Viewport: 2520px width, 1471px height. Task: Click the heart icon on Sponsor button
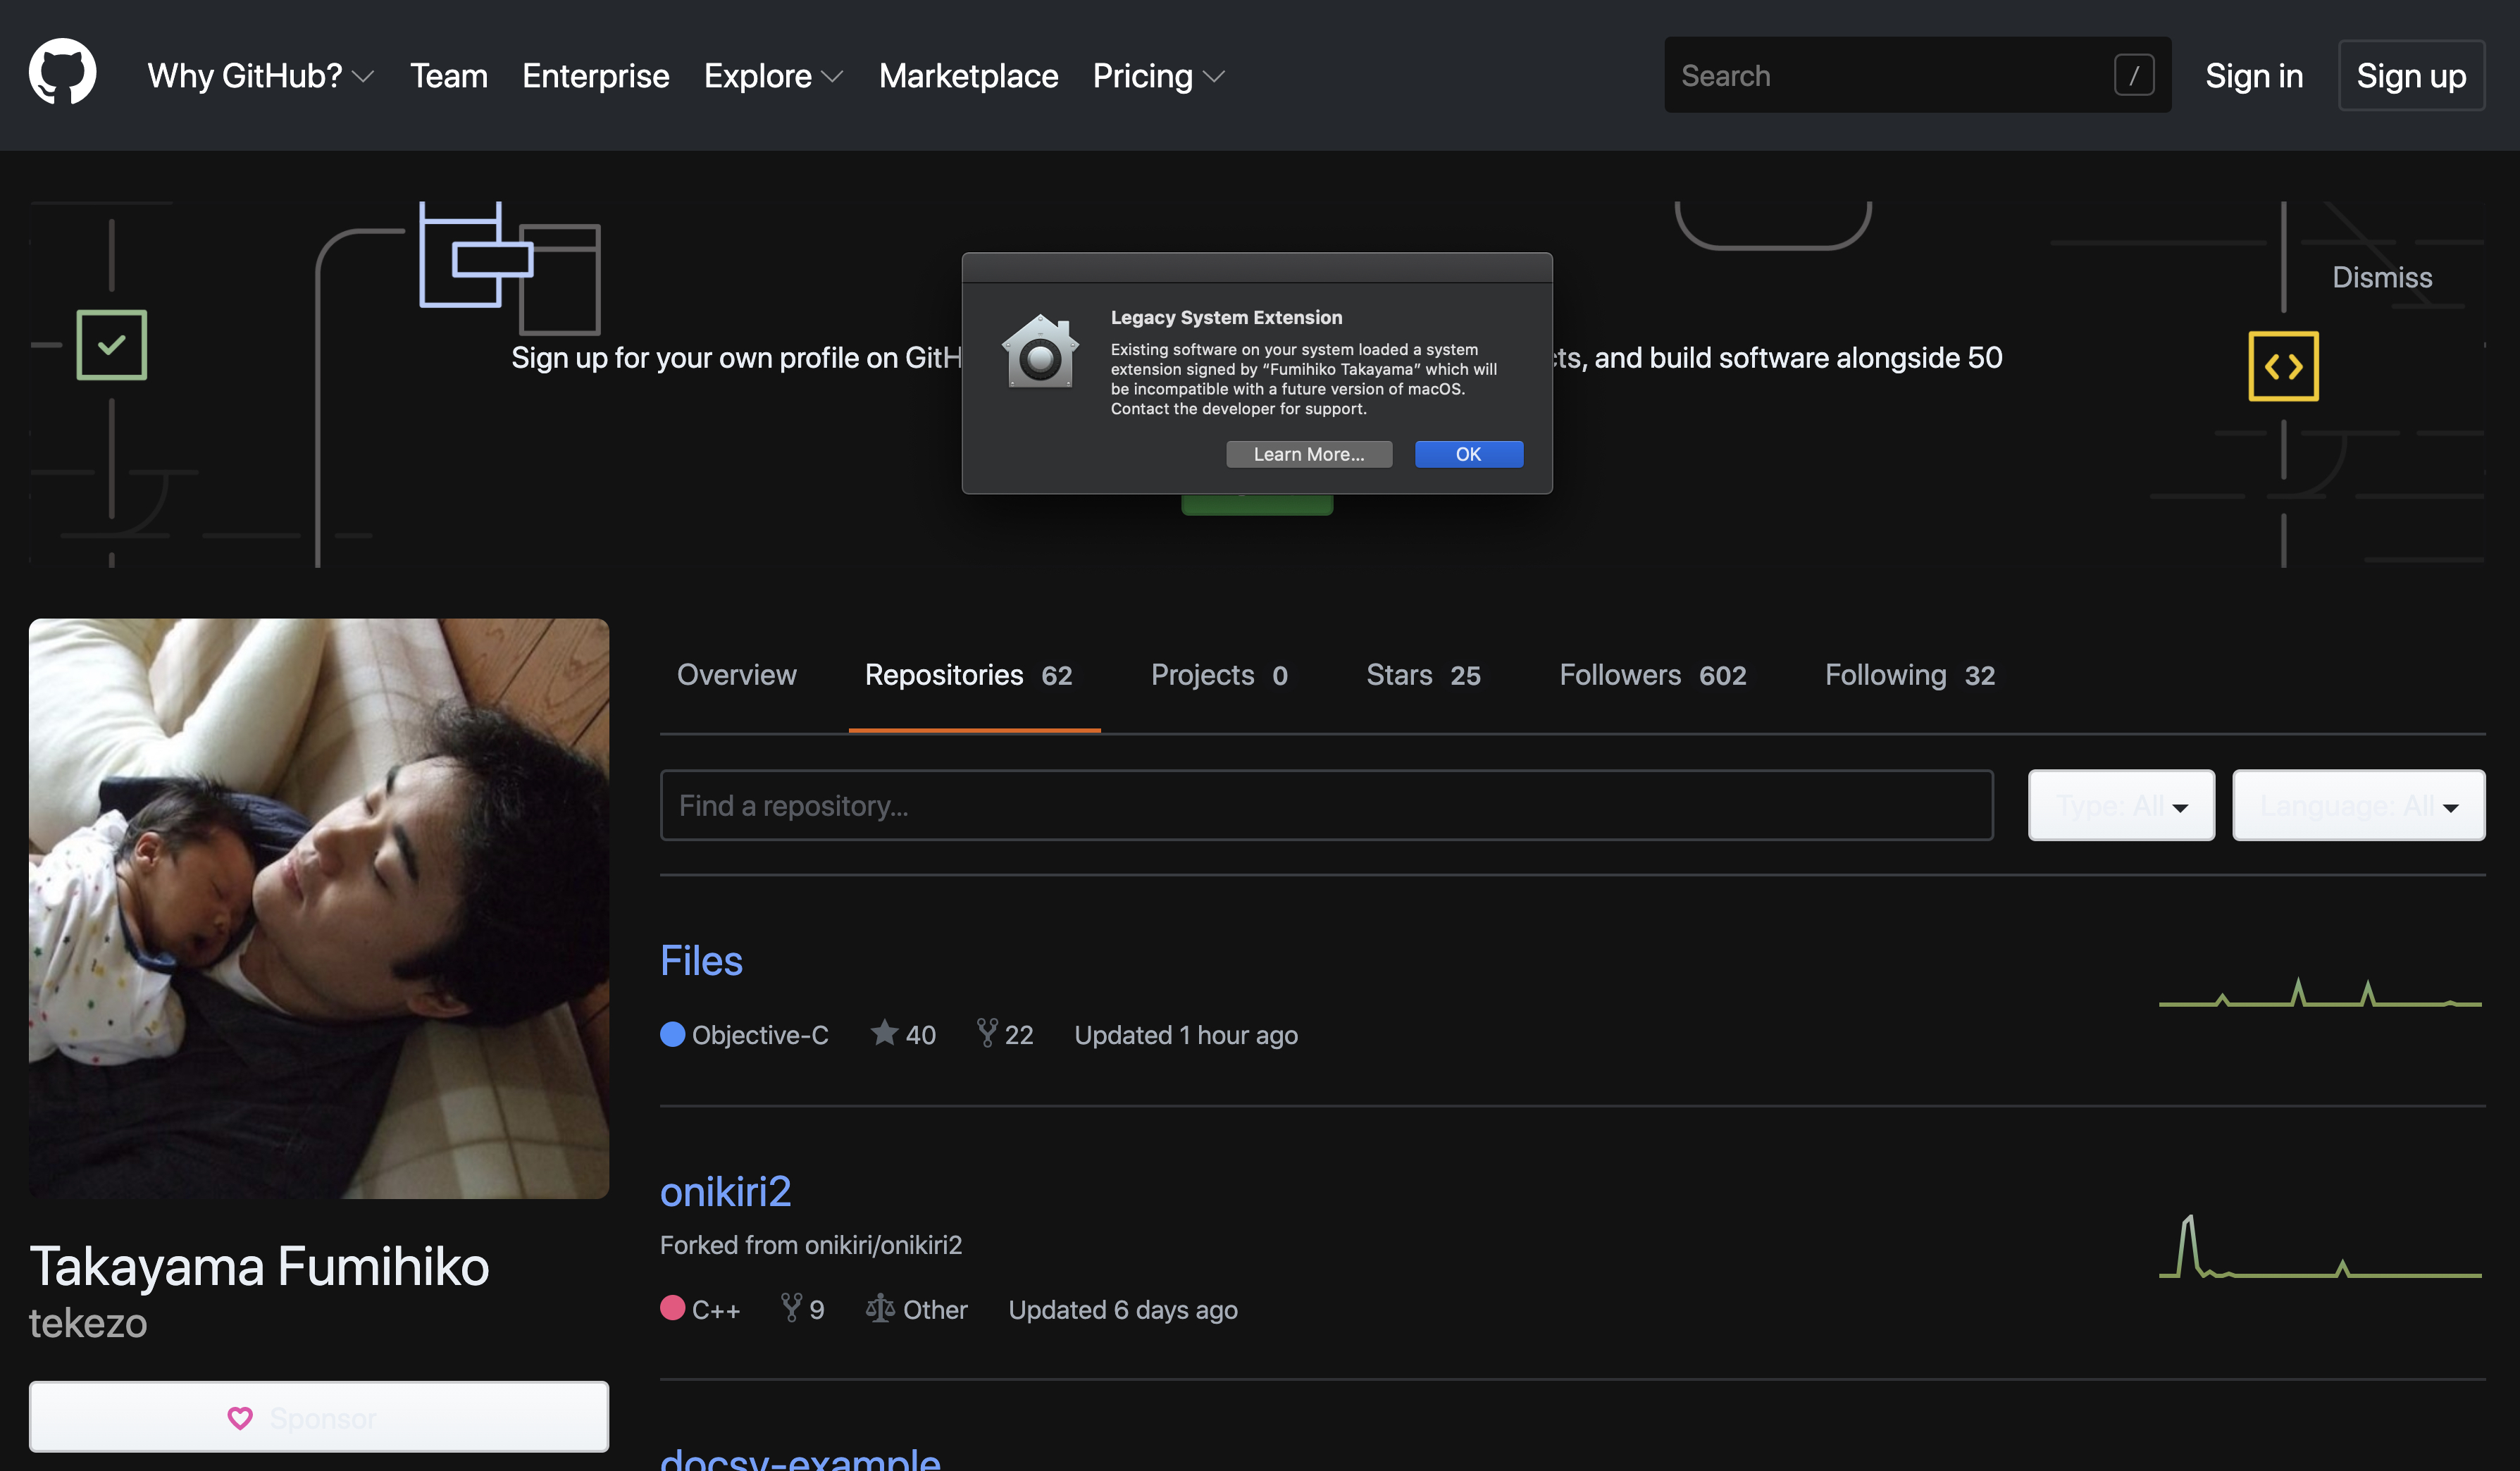pyautogui.click(x=240, y=1417)
